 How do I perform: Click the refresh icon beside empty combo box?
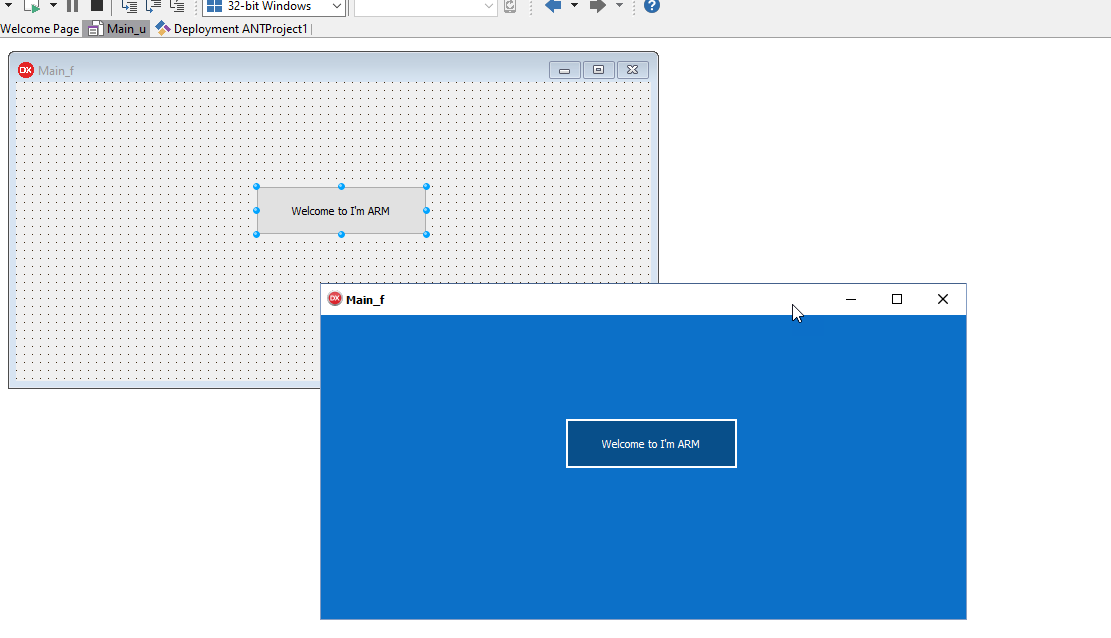coord(510,7)
